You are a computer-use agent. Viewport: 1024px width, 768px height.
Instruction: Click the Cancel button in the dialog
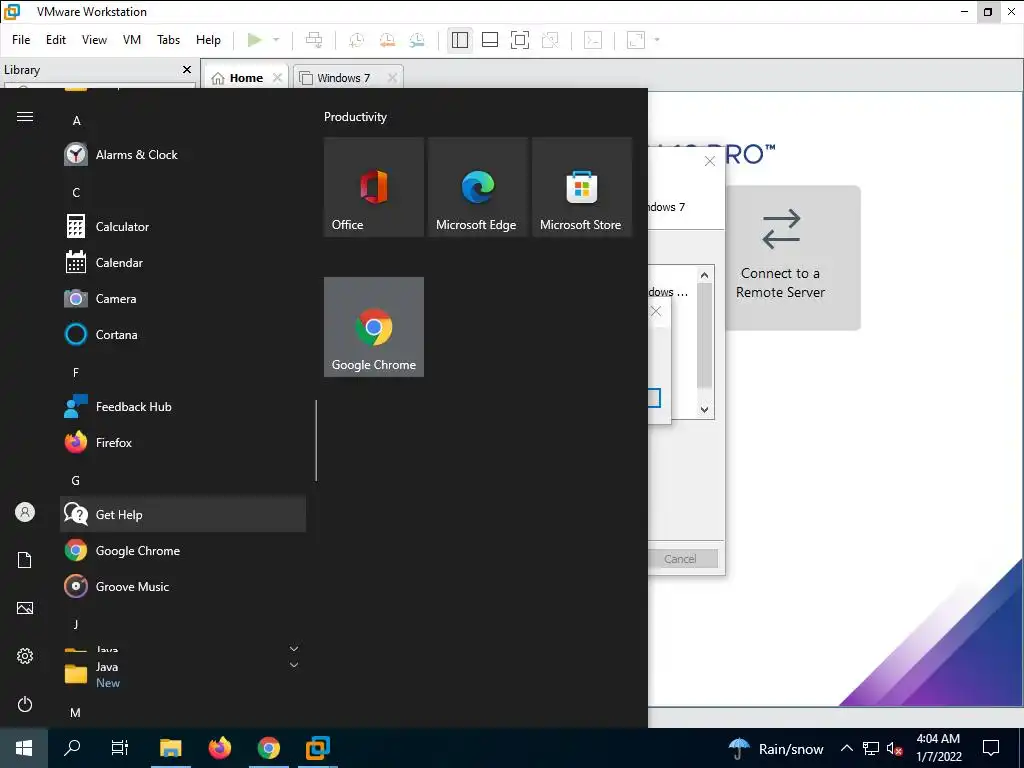(x=680, y=559)
